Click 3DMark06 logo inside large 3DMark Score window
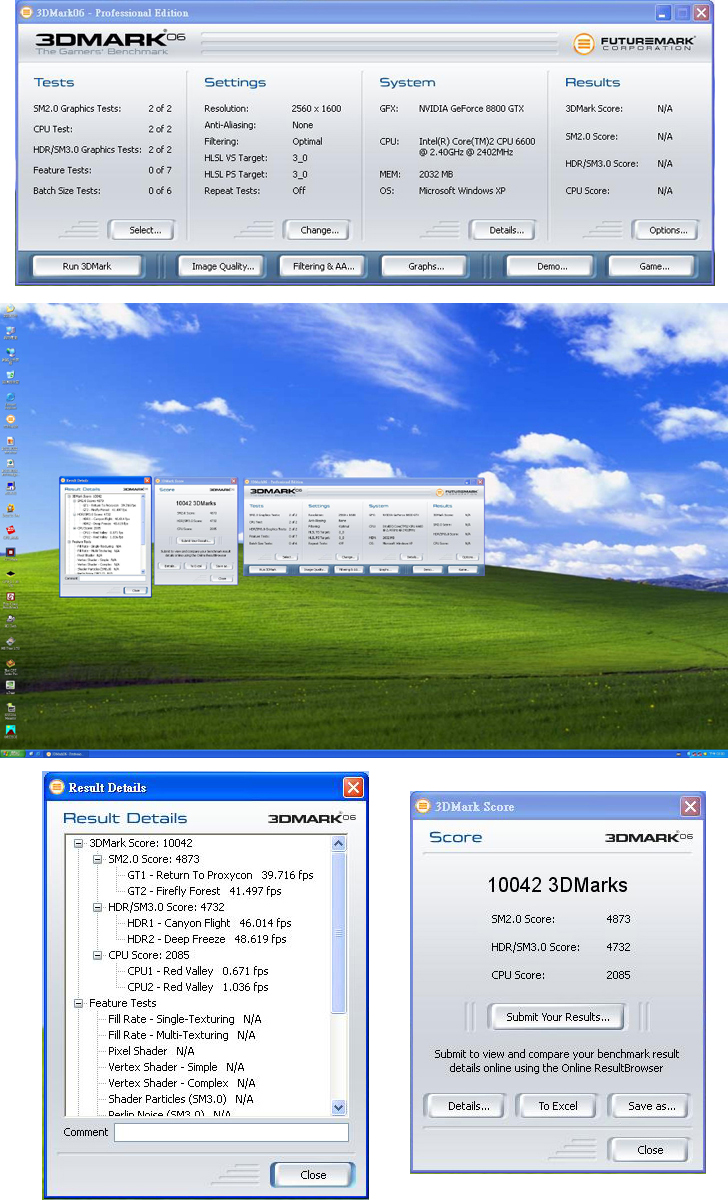 coord(648,837)
